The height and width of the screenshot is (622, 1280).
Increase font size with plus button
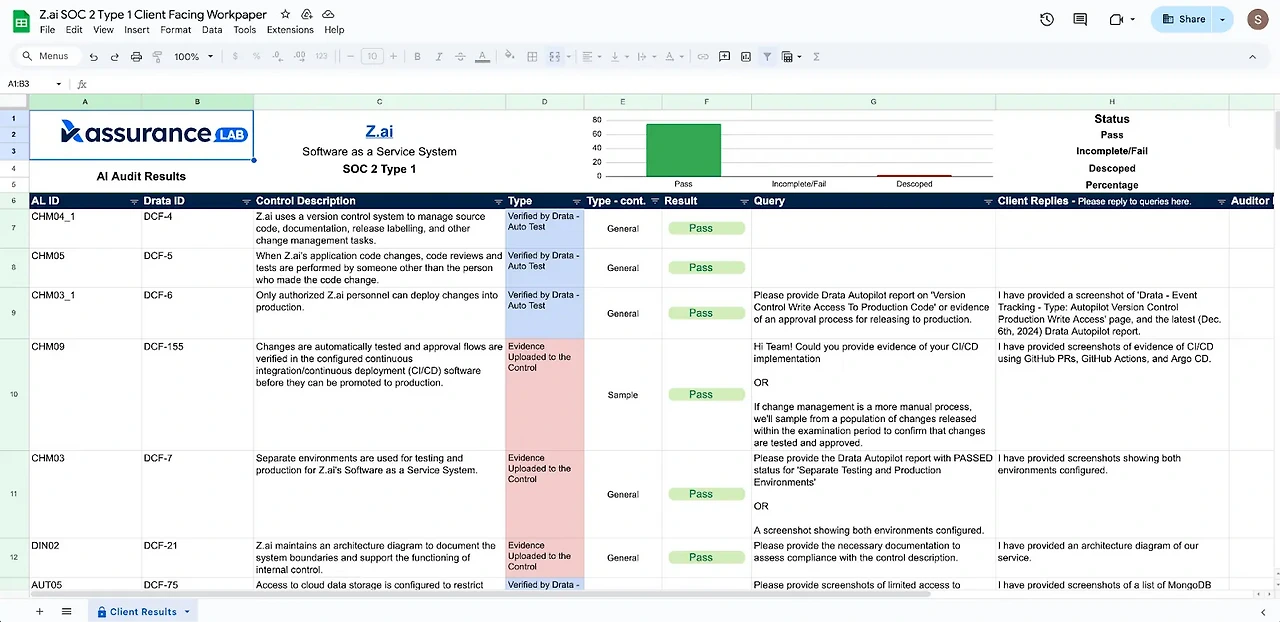(x=393, y=57)
